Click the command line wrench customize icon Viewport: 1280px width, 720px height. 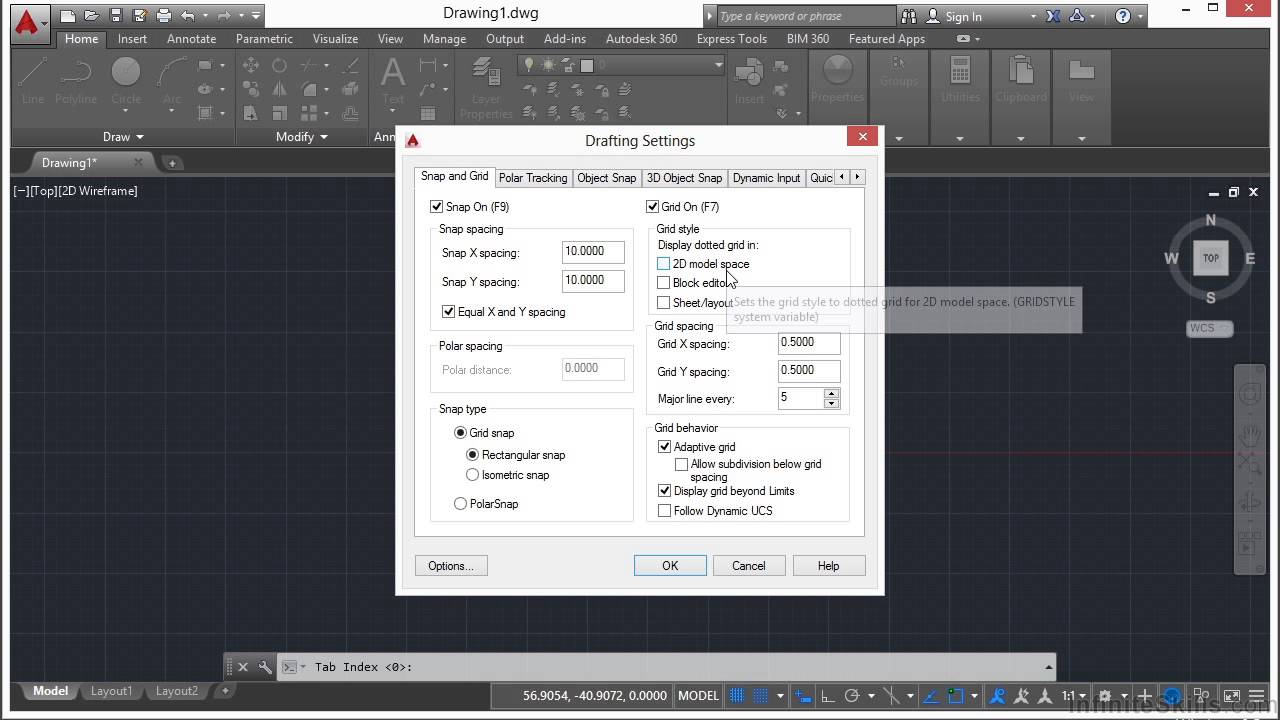pos(265,667)
